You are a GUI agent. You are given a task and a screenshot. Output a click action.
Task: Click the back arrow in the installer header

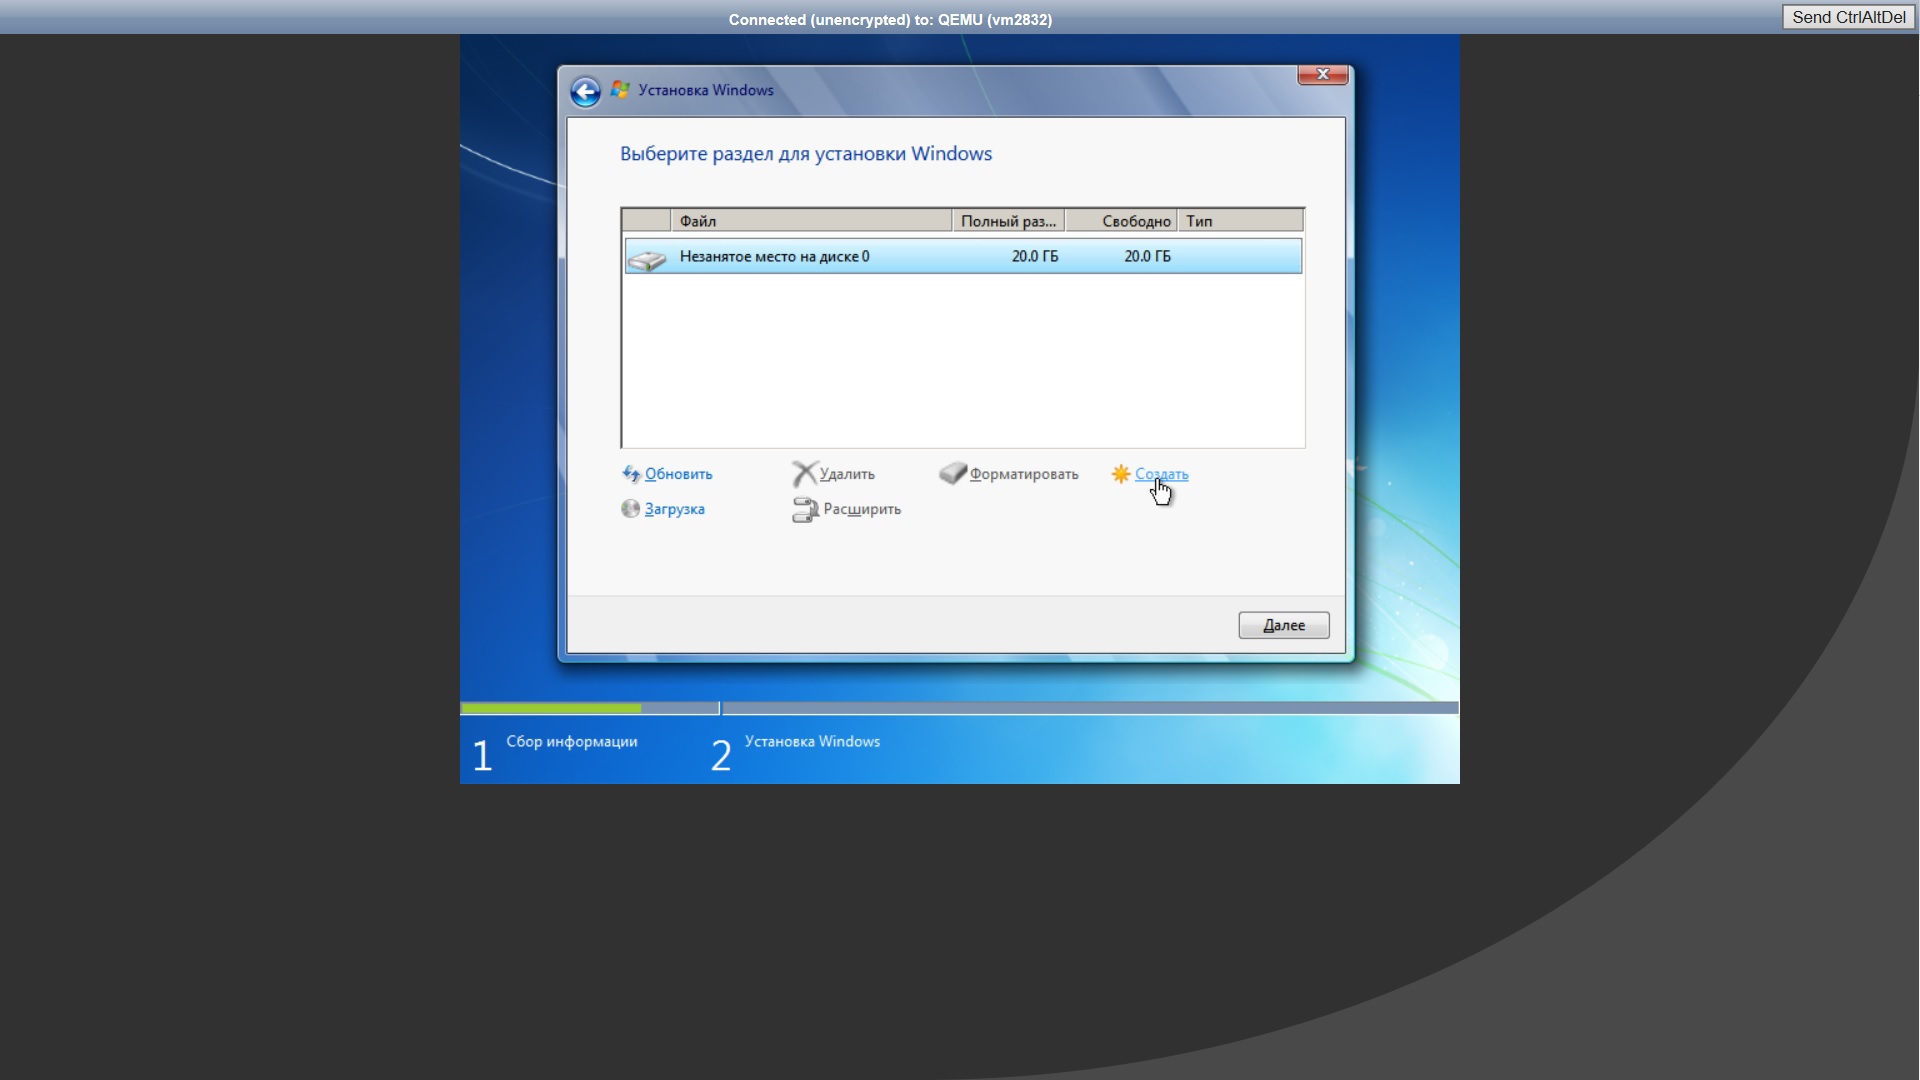point(585,92)
